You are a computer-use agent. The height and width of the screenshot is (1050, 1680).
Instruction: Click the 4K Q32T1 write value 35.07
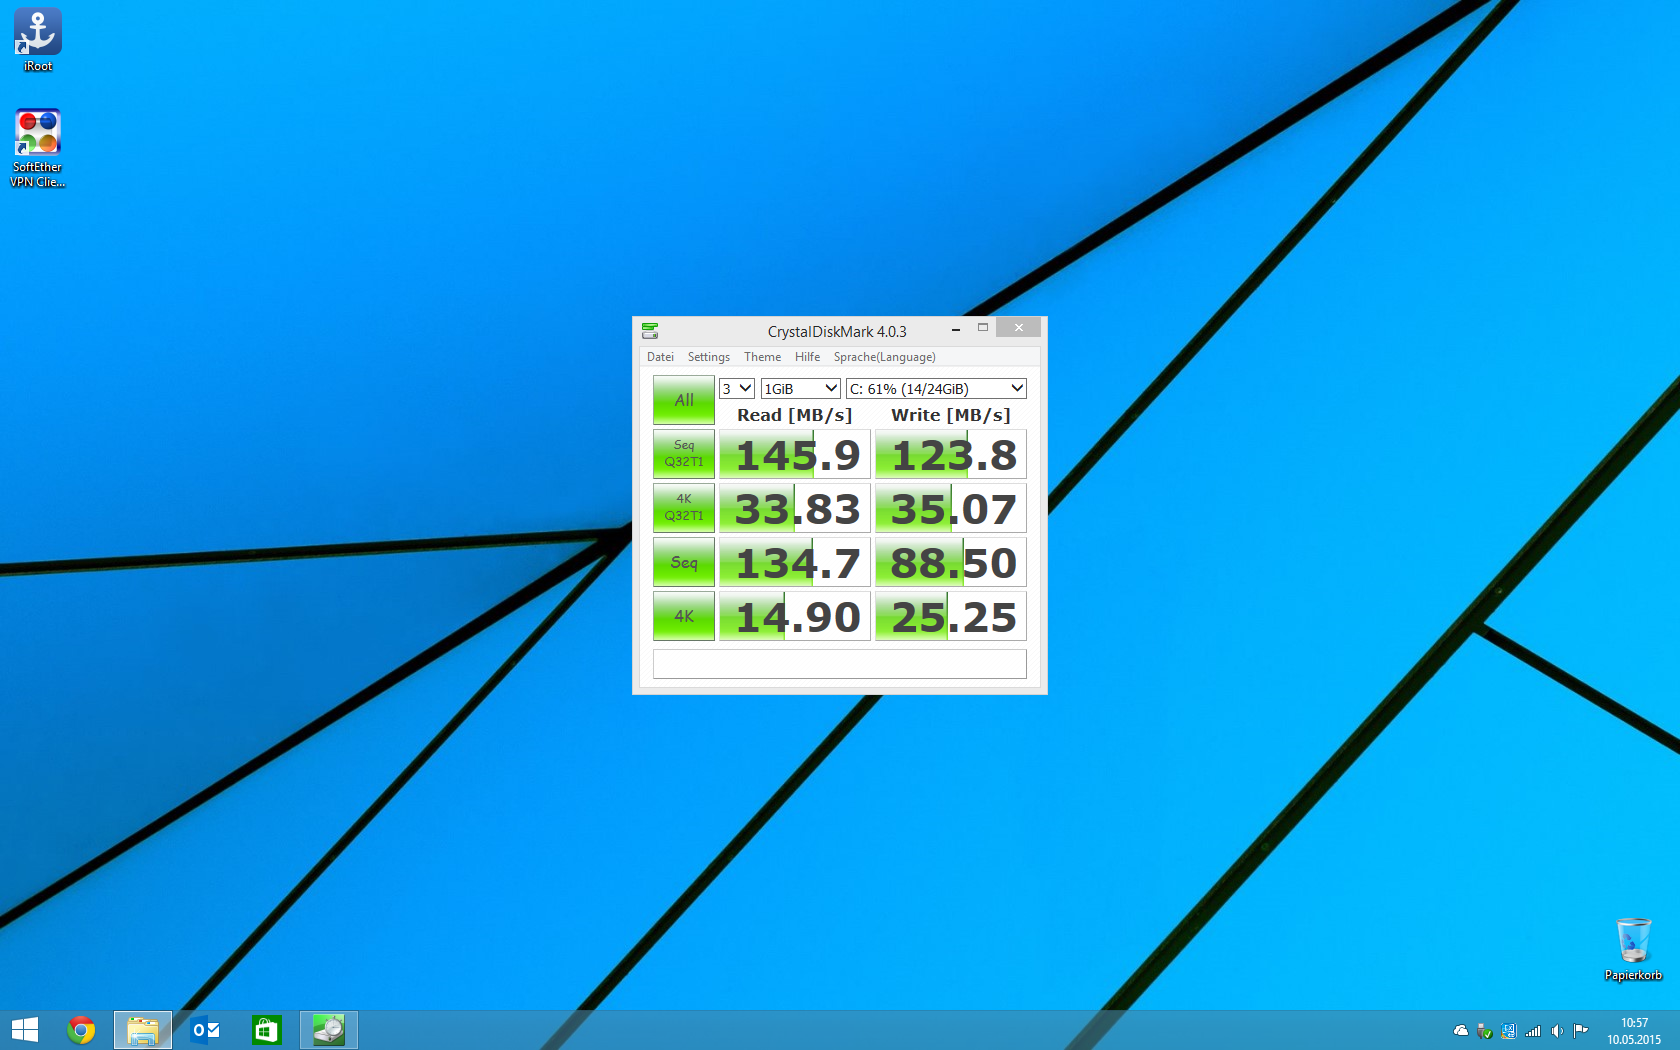coord(951,509)
